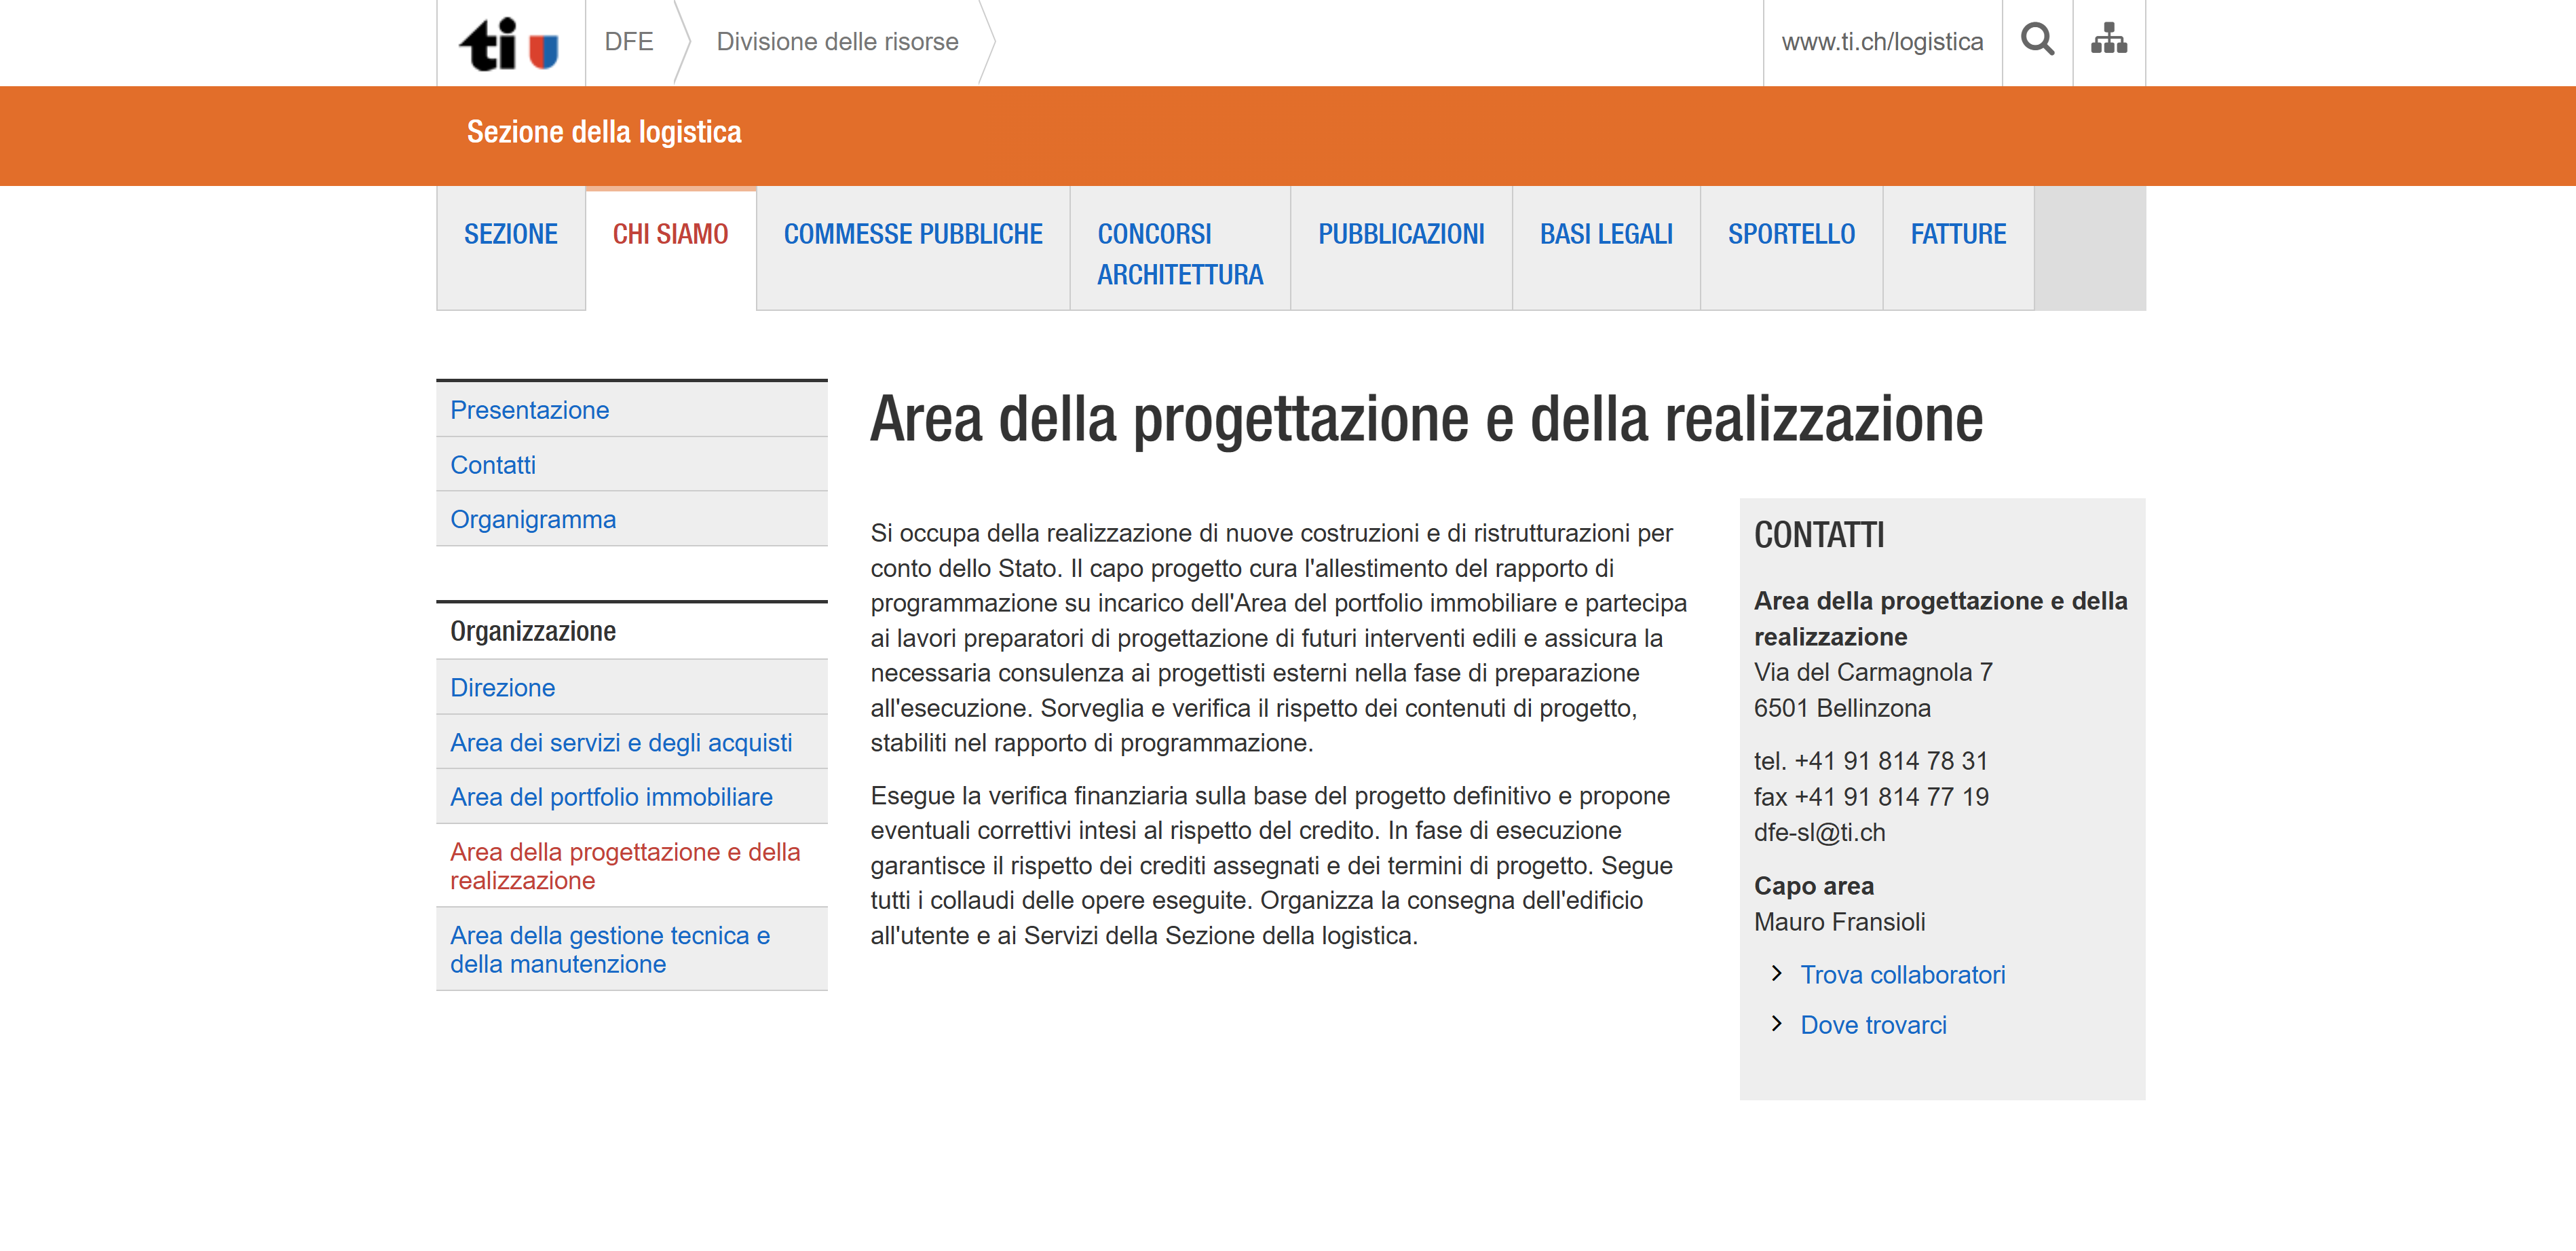Switch to SEZIONE tab
This screenshot has height=1251, width=2576.
pyautogui.click(x=510, y=234)
